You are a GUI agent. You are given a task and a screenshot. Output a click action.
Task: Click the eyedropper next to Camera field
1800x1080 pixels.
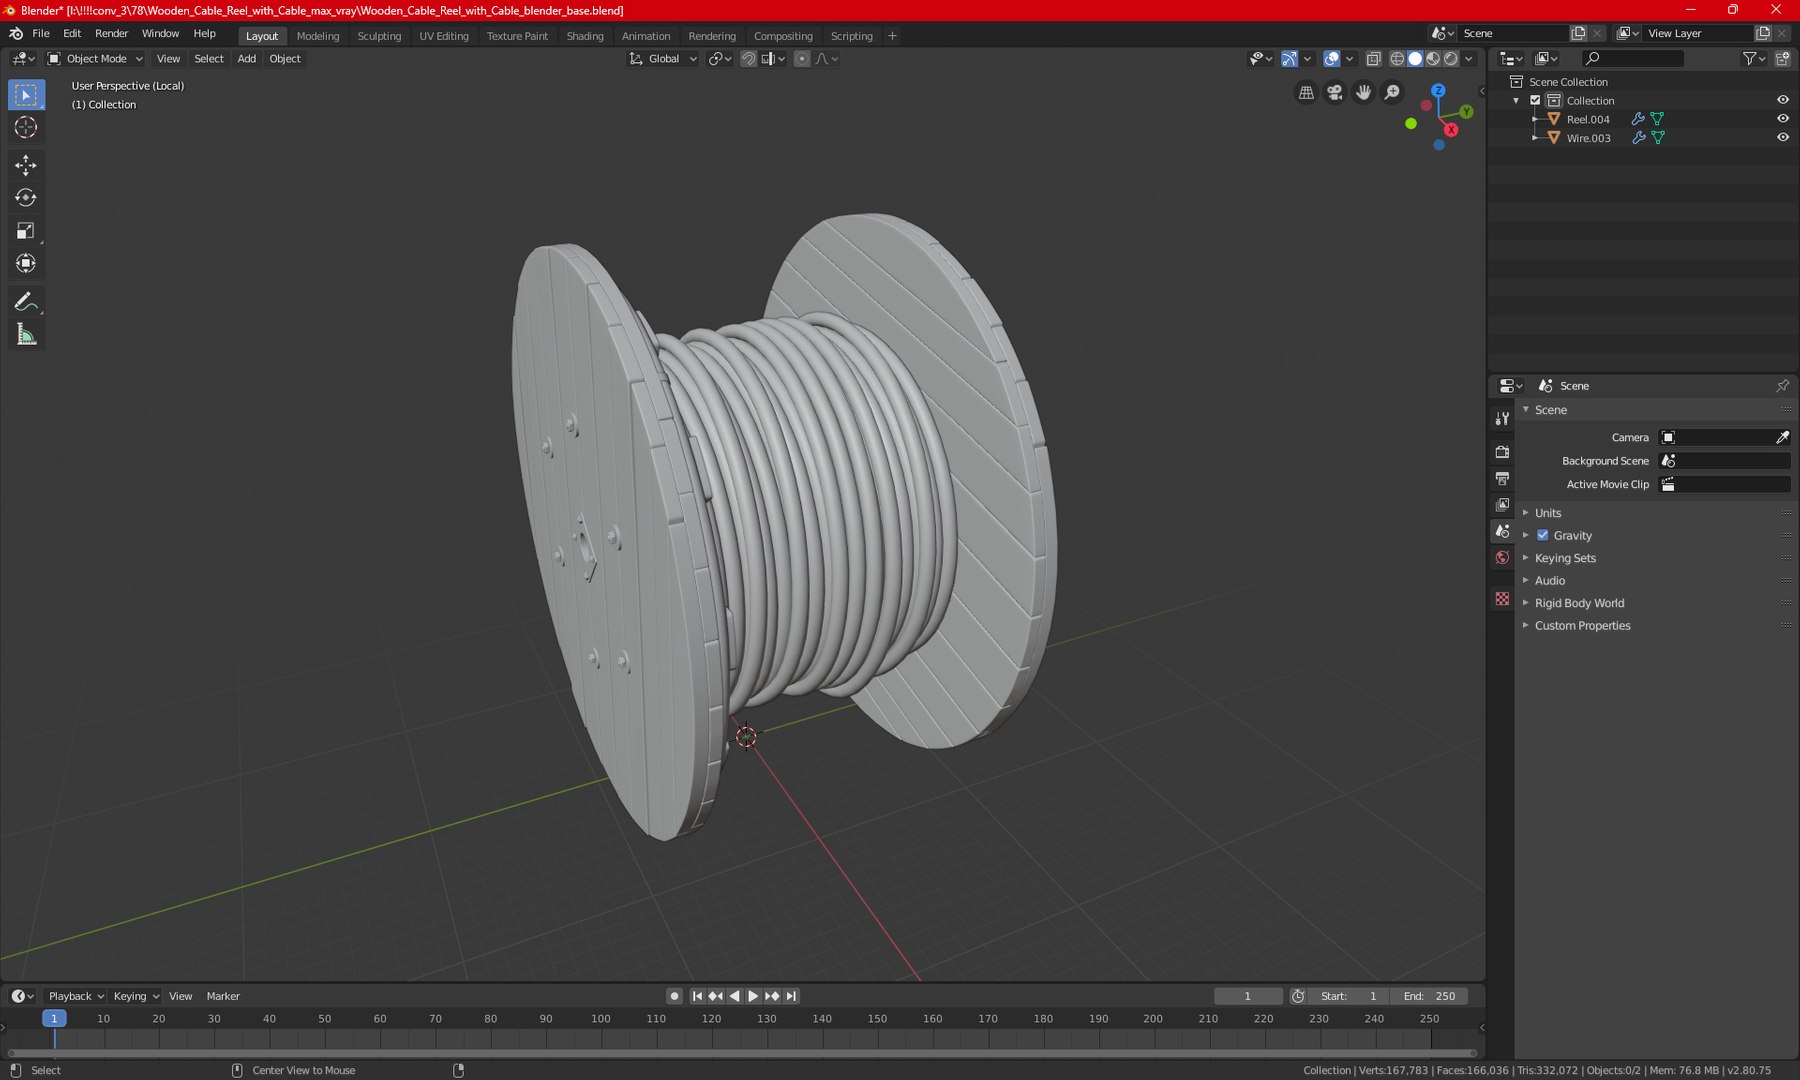pos(1782,437)
